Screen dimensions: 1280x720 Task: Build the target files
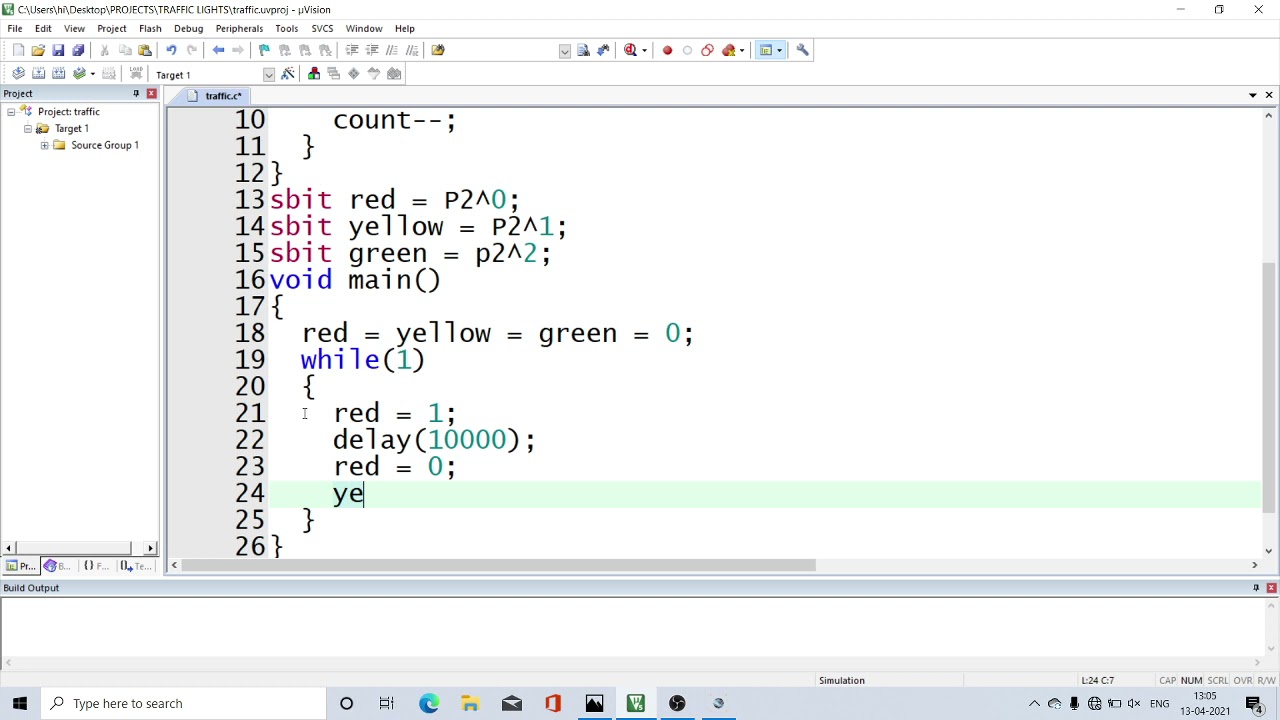pos(38,74)
